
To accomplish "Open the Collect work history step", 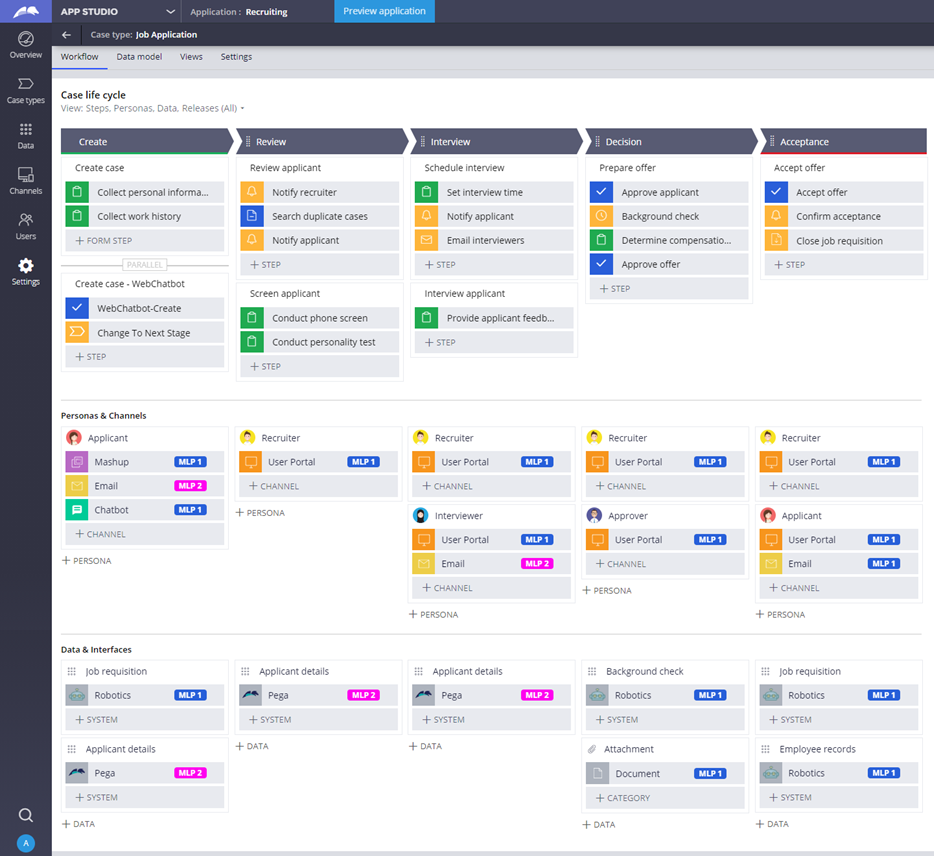I will pos(145,216).
